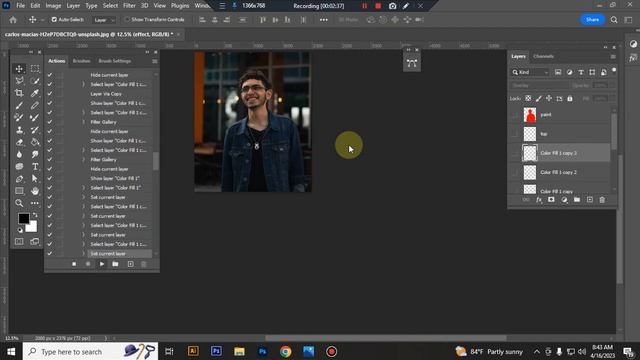The image size is (640, 360).
Task: Lock all with the padlock icon
Action: tap(570, 98)
